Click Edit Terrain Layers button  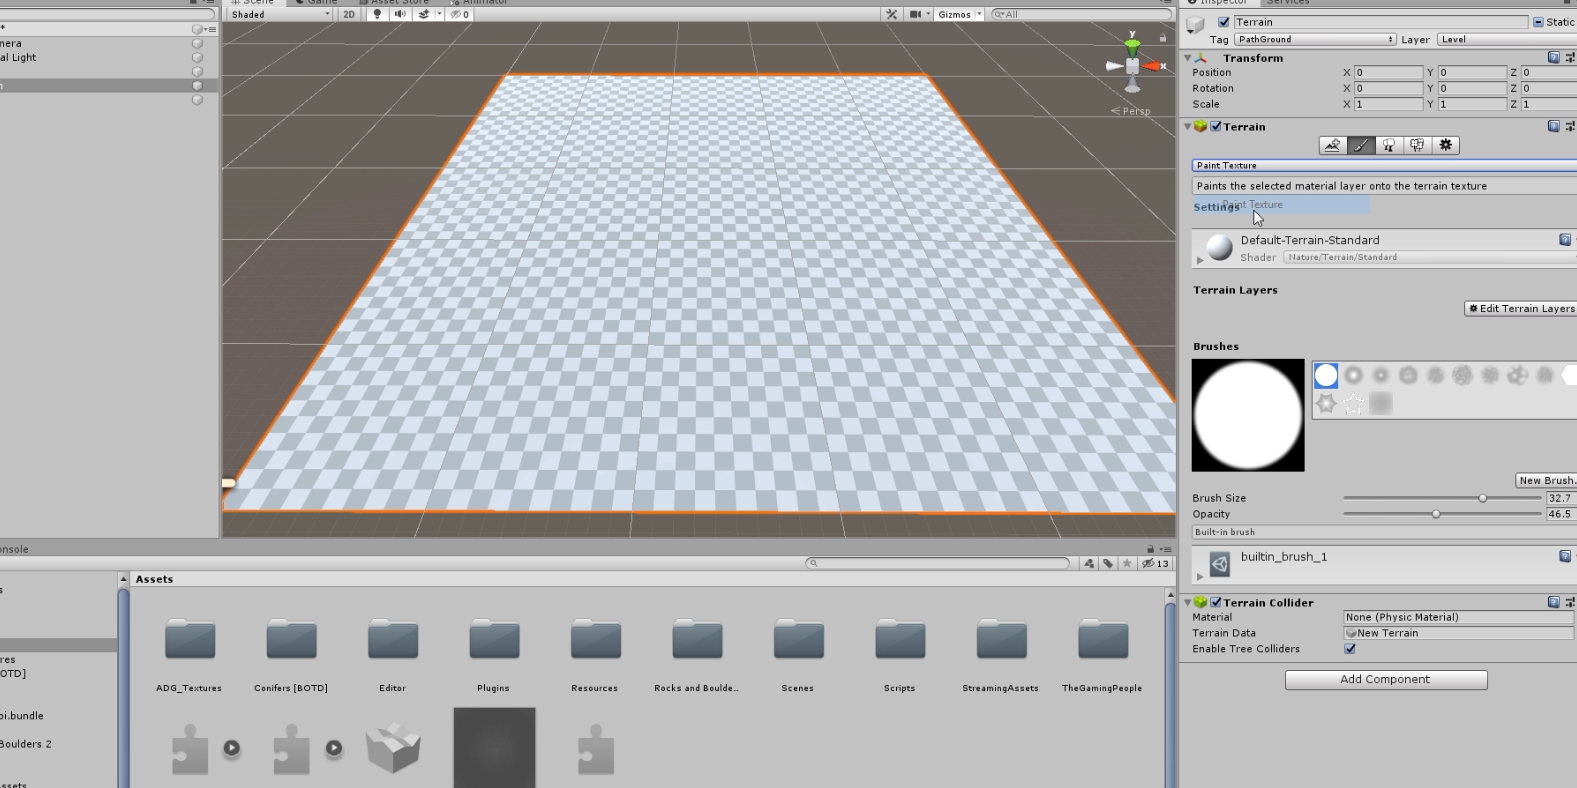[1521, 309]
